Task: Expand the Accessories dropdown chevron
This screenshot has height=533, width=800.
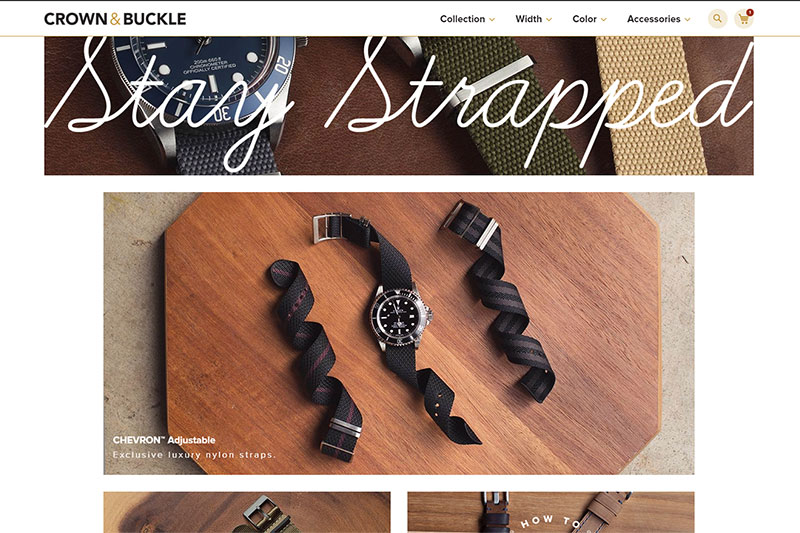Action: 687,19
